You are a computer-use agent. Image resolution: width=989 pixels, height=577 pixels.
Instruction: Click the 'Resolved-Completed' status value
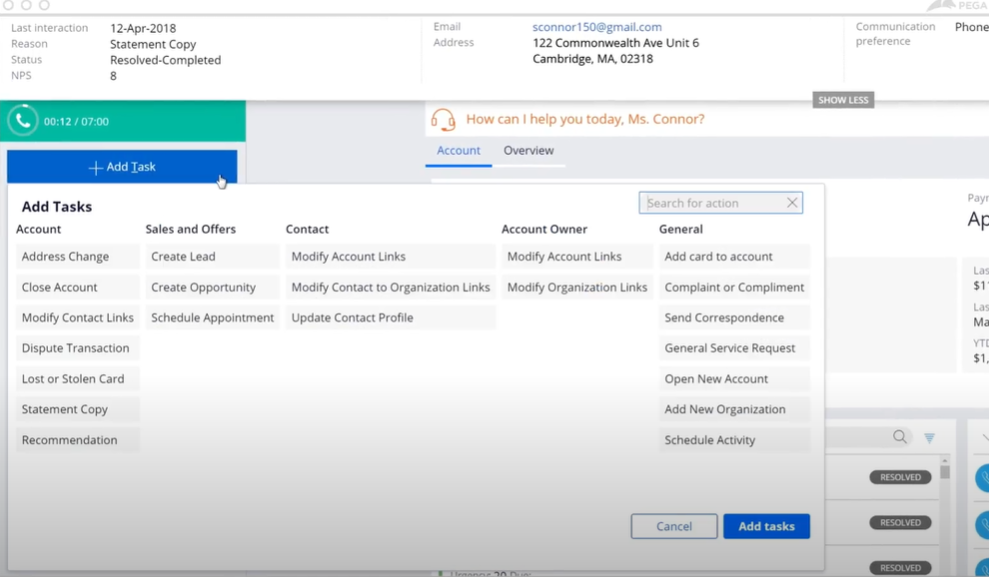pos(165,60)
